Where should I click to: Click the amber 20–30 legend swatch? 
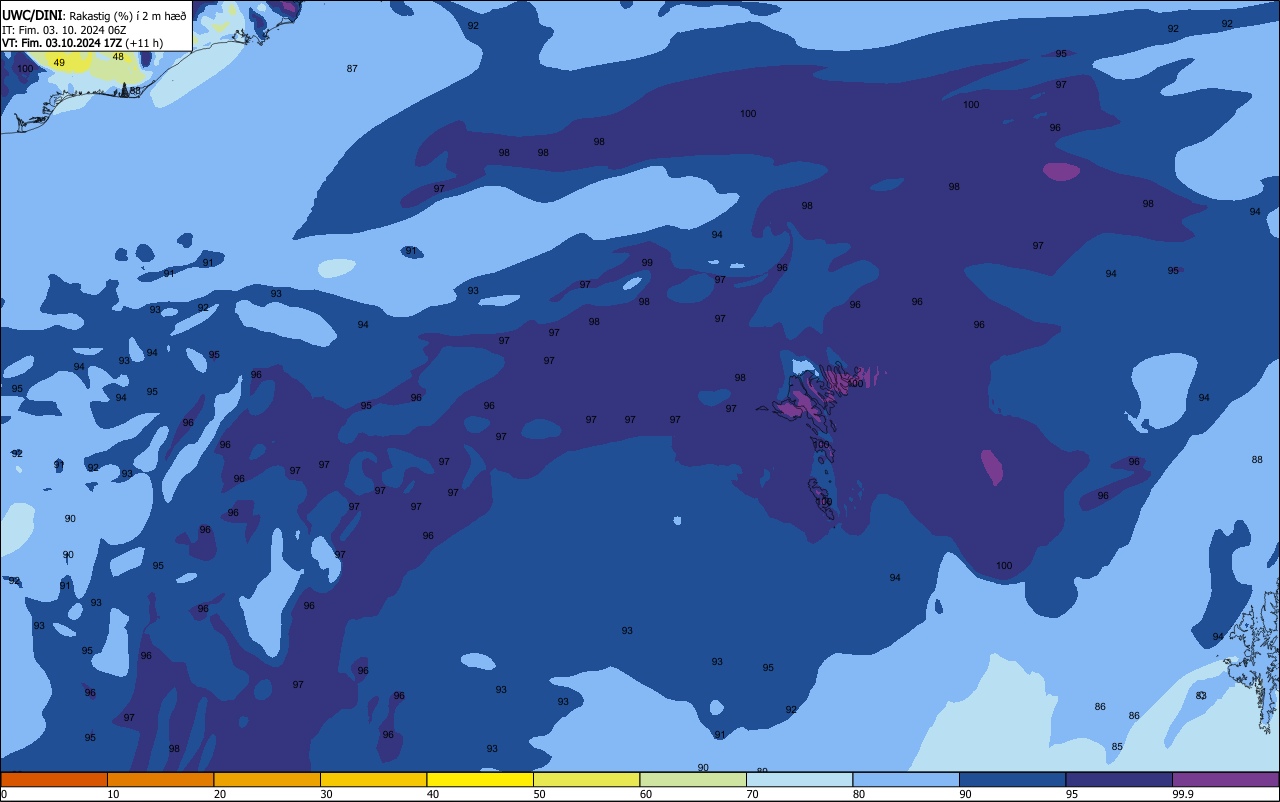pos(267,779)
